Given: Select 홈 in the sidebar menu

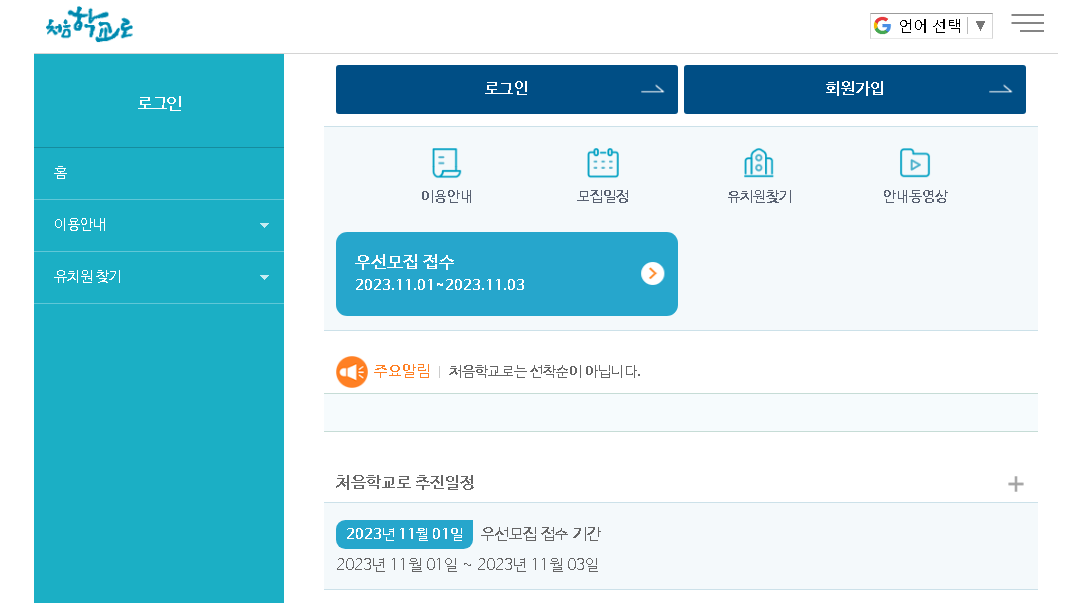Looking at the screenshot, I should click(x=62, y=172).
